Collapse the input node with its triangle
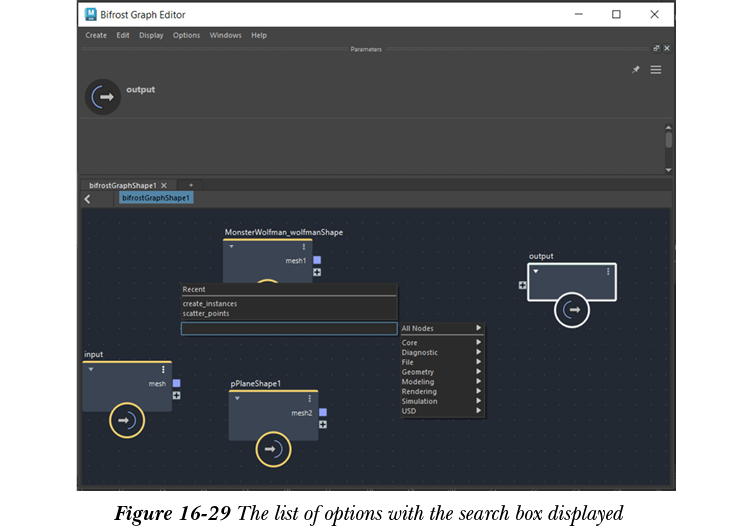The image size is (739, 531). (x=92, y=369)
